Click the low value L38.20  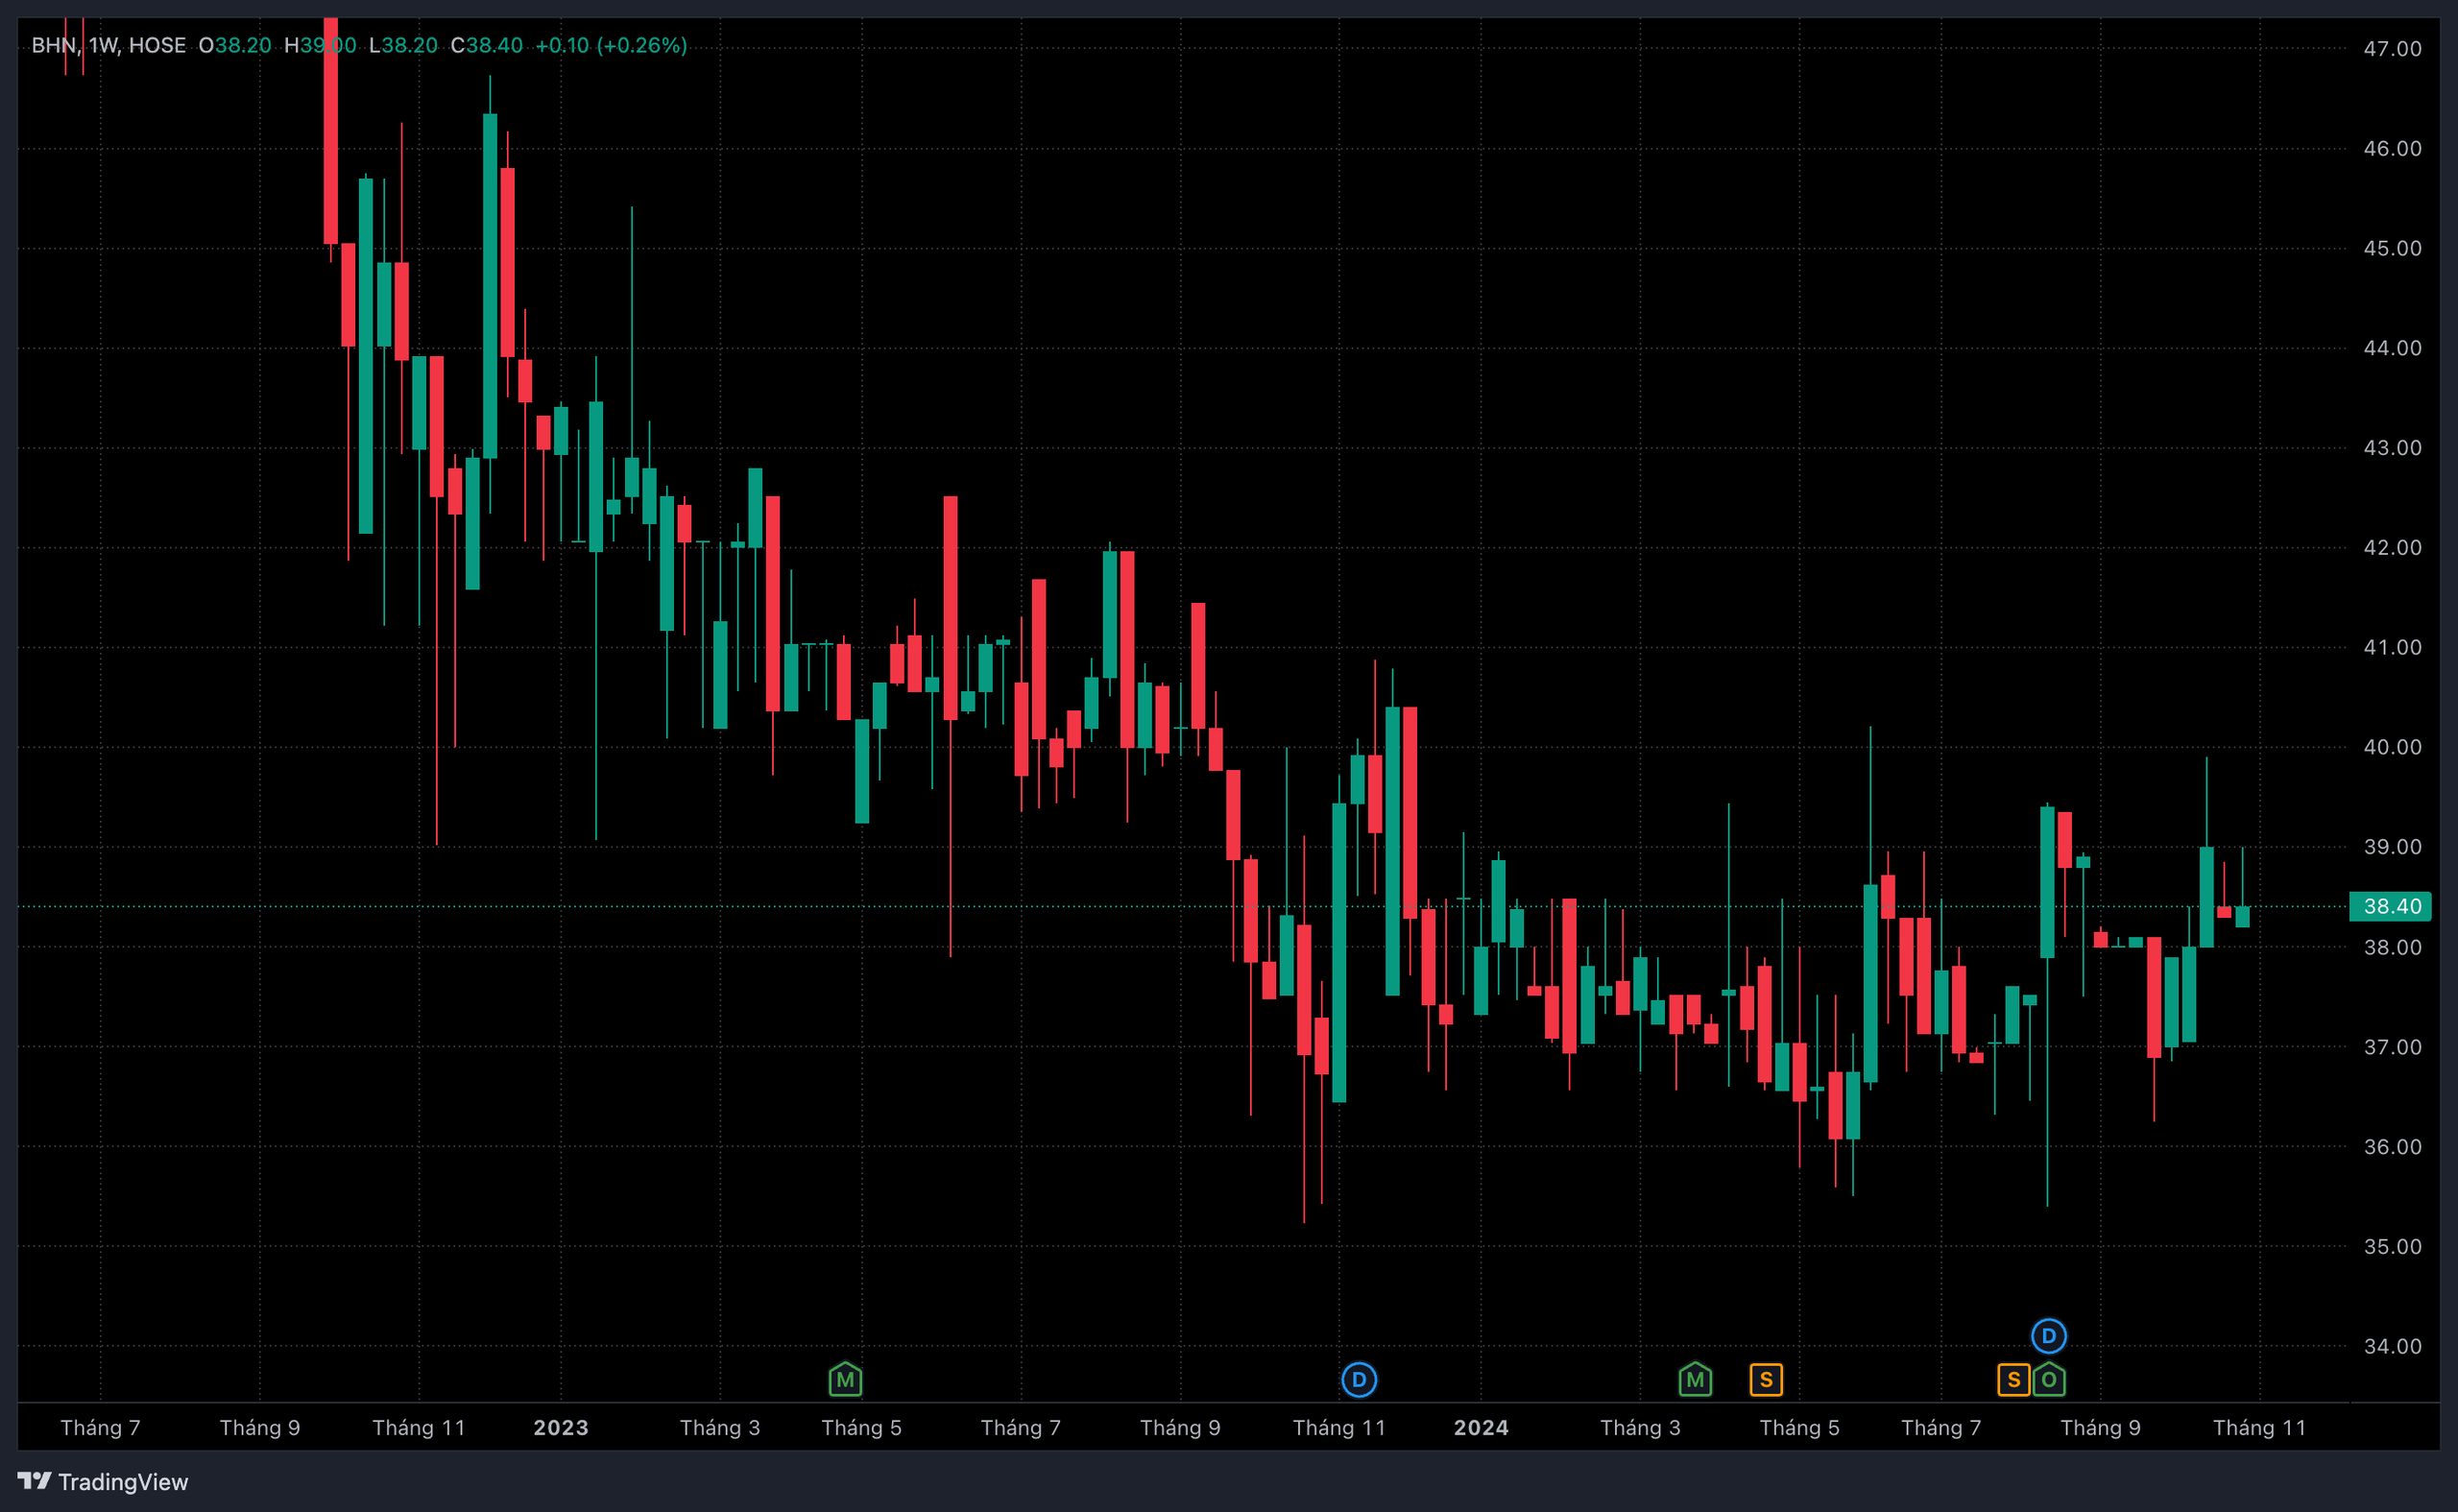(x=403, y=45)
